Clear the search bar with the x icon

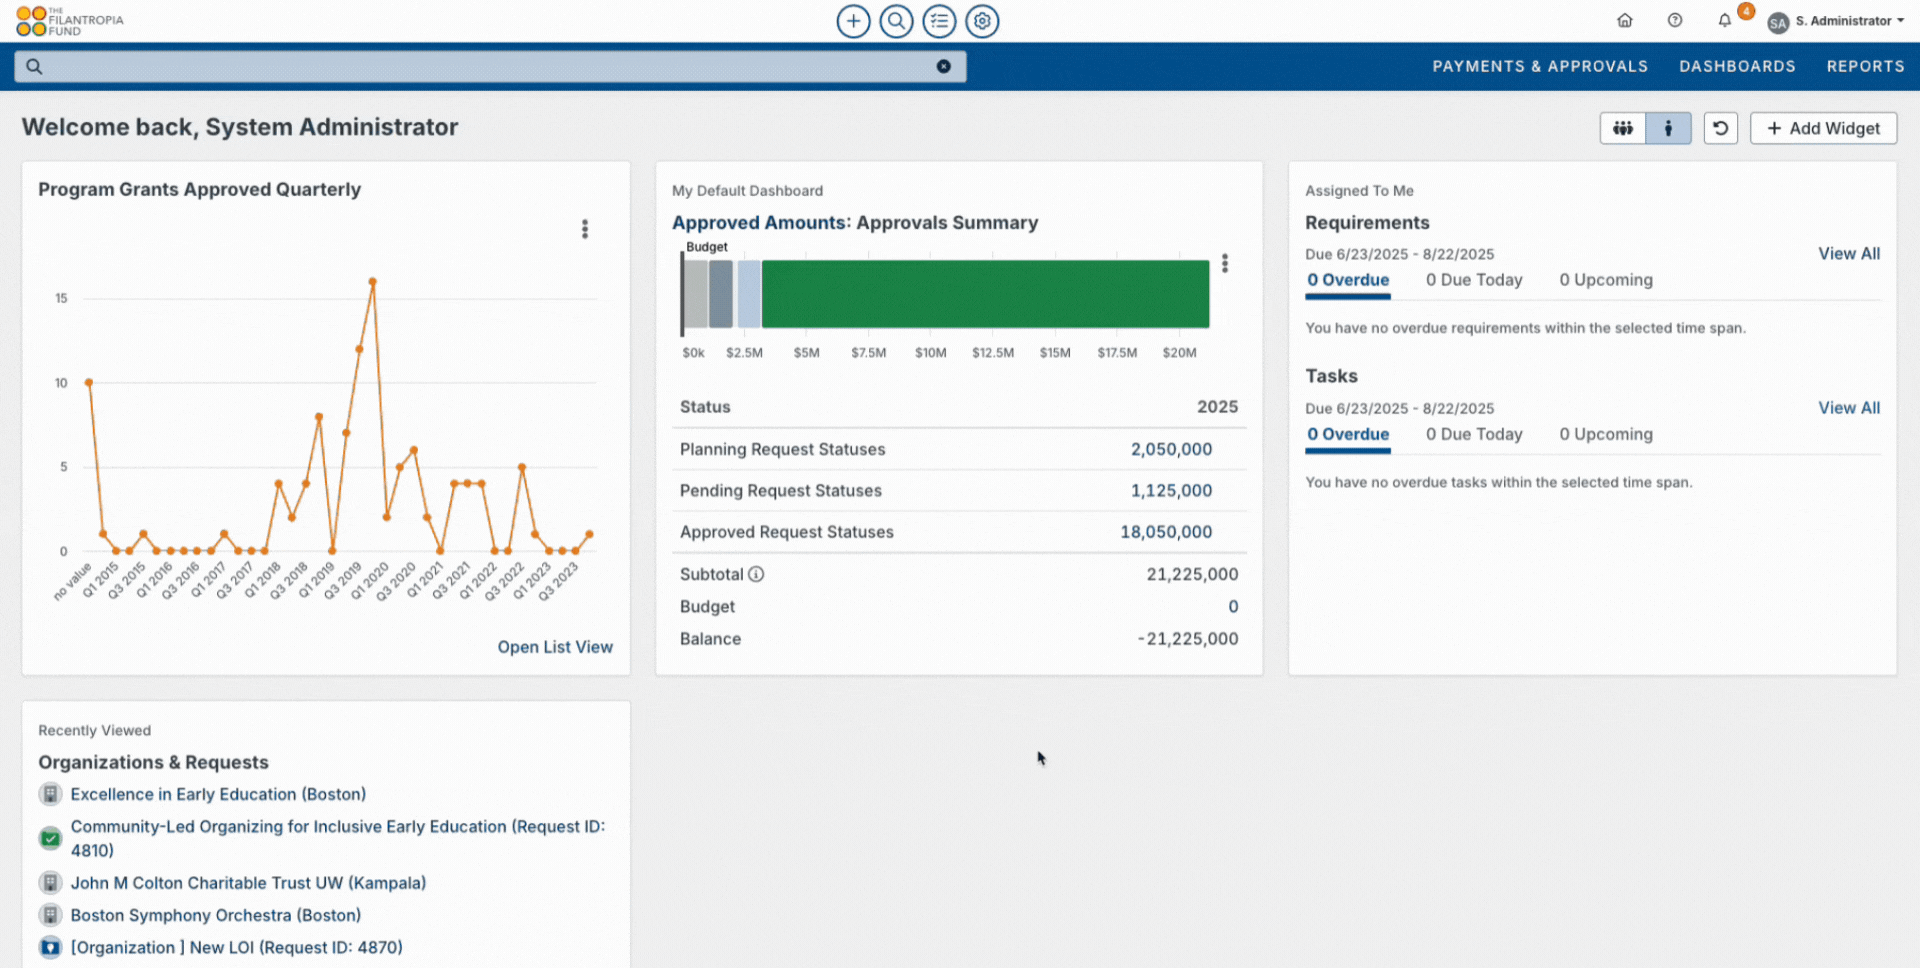(x=943, y=66)
